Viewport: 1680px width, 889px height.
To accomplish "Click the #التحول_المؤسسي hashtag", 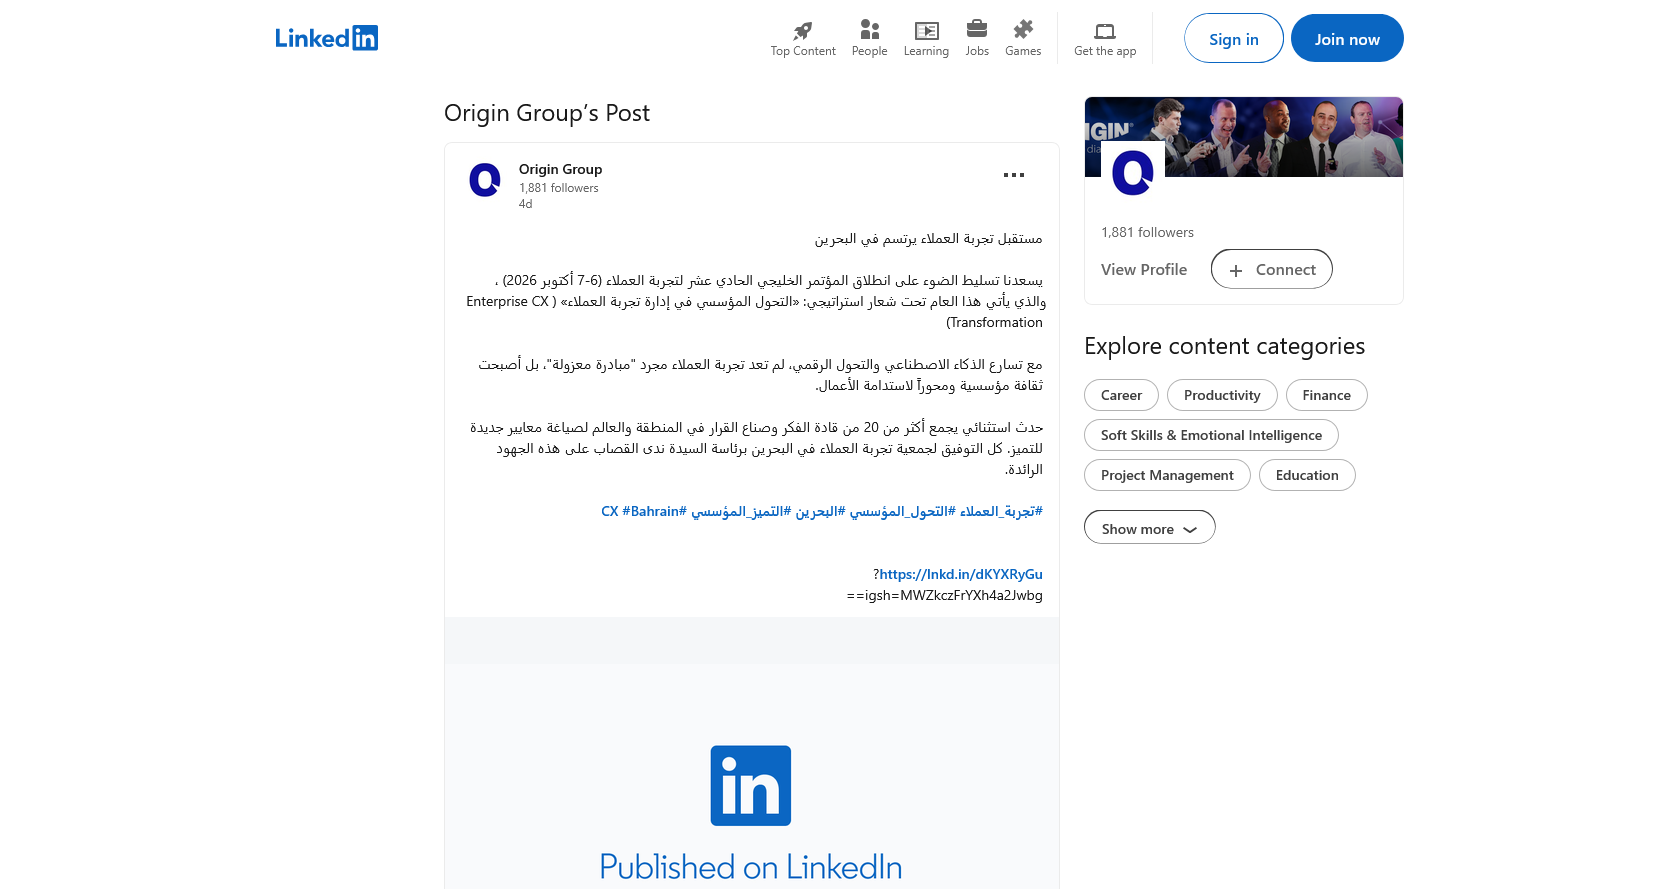I will pos(903,511).
